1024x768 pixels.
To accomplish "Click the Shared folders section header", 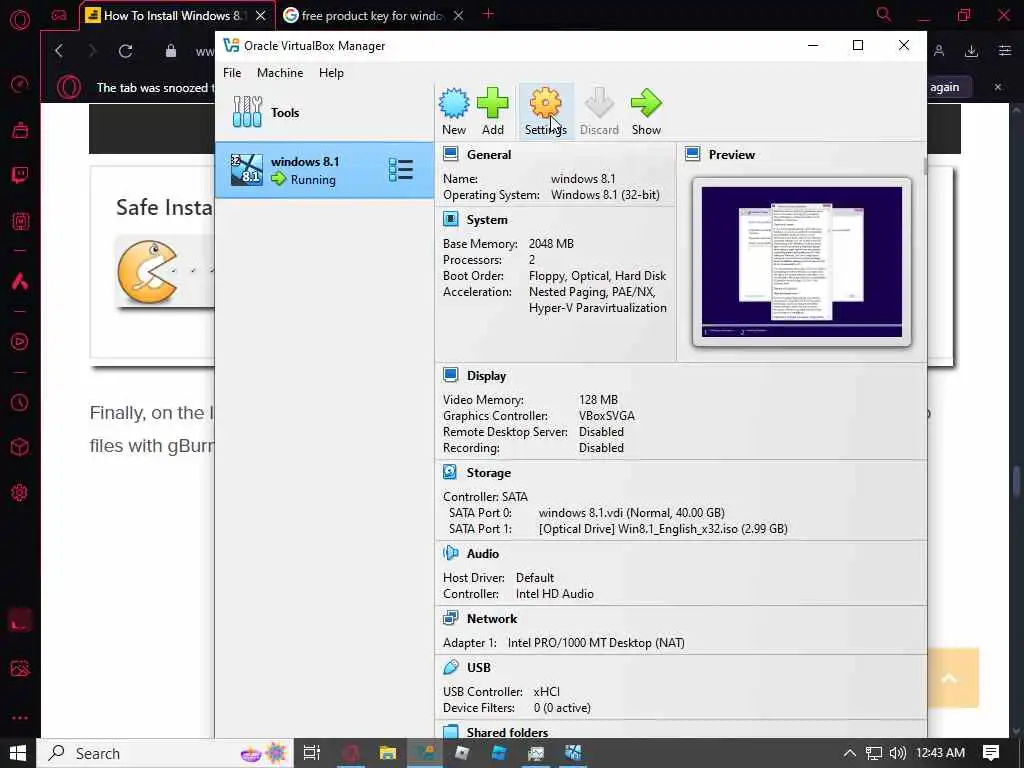I will pos(507,733).
